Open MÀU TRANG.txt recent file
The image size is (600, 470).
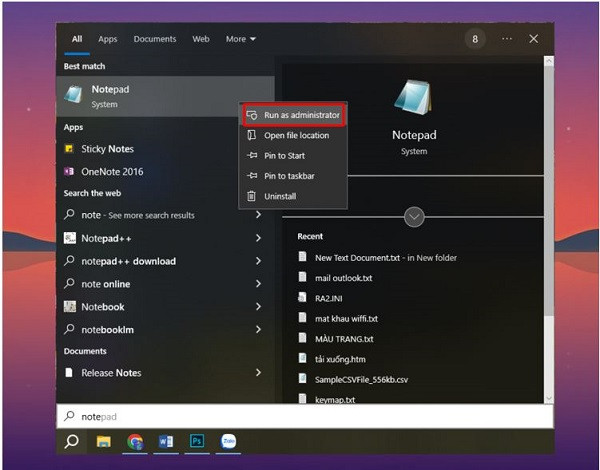click(x=336, y=339)
